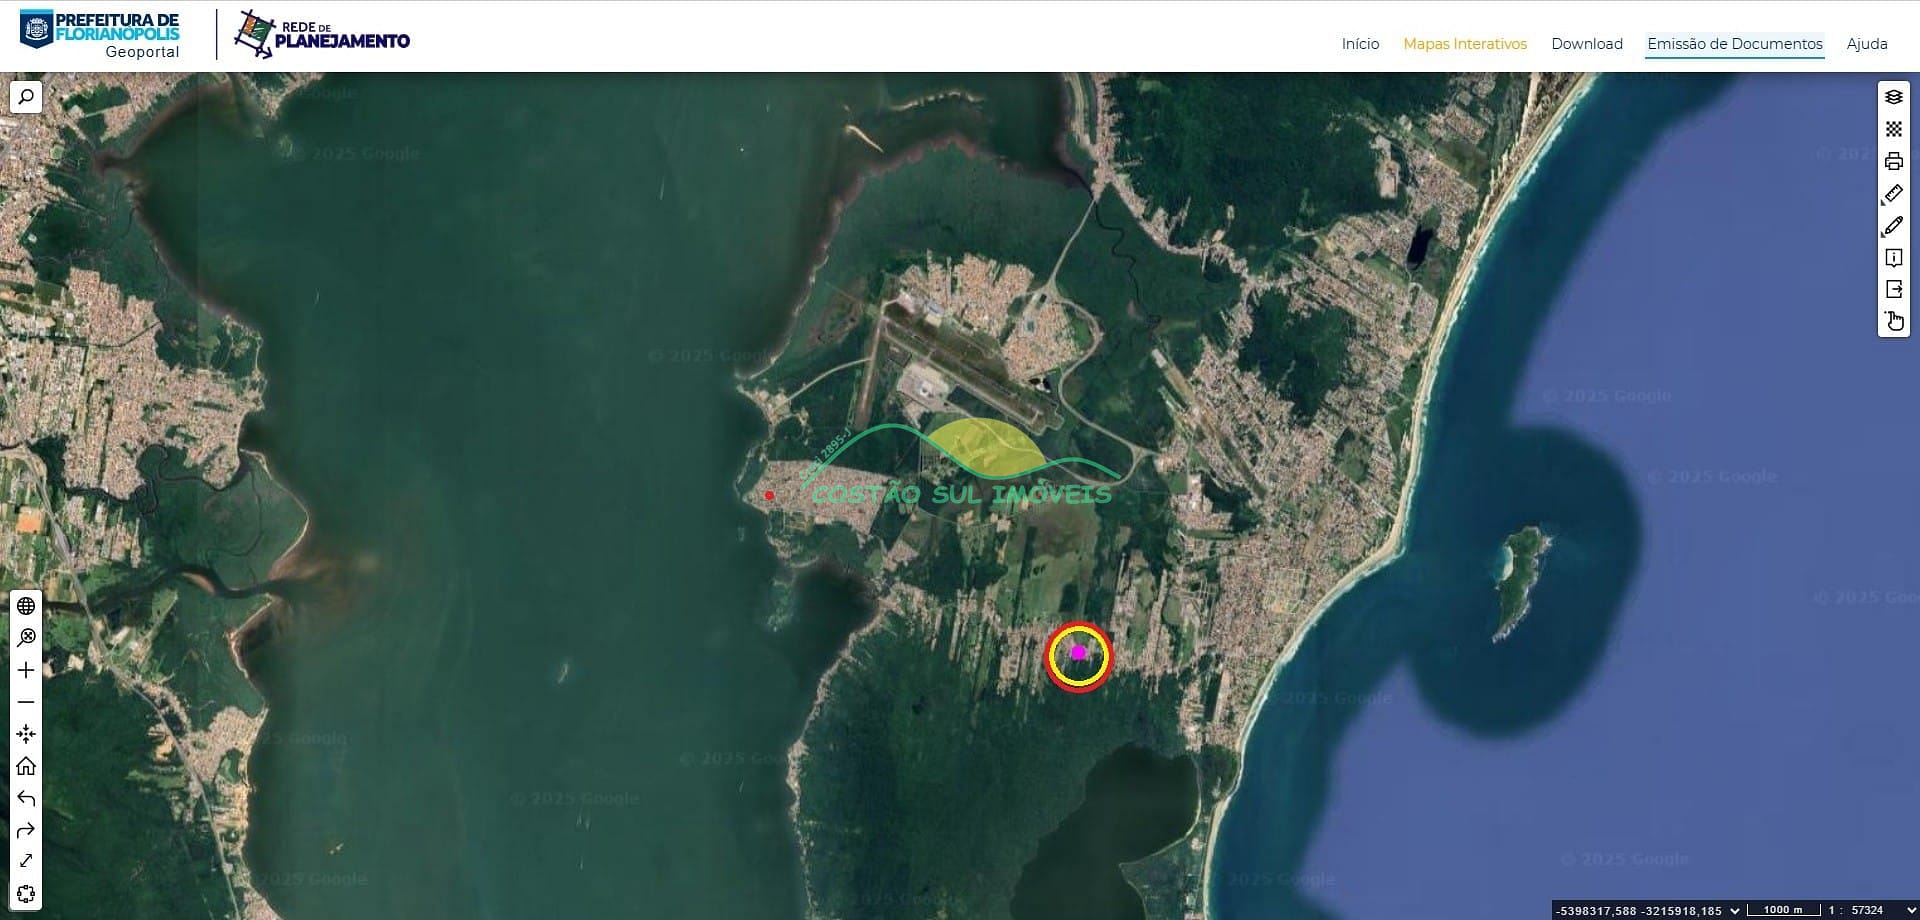The width and height of the screenshot is (1920, 920).
Task: Click the export icon in the toolbar
Action: pos(1893,290)
